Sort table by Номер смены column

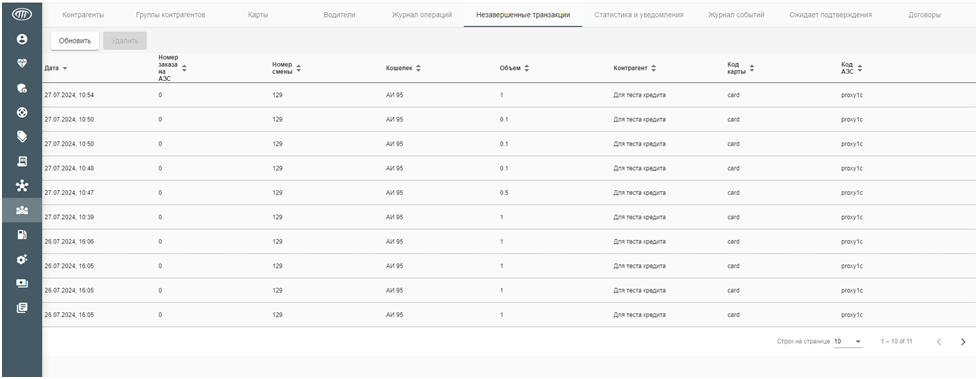(x=287, y=68)
